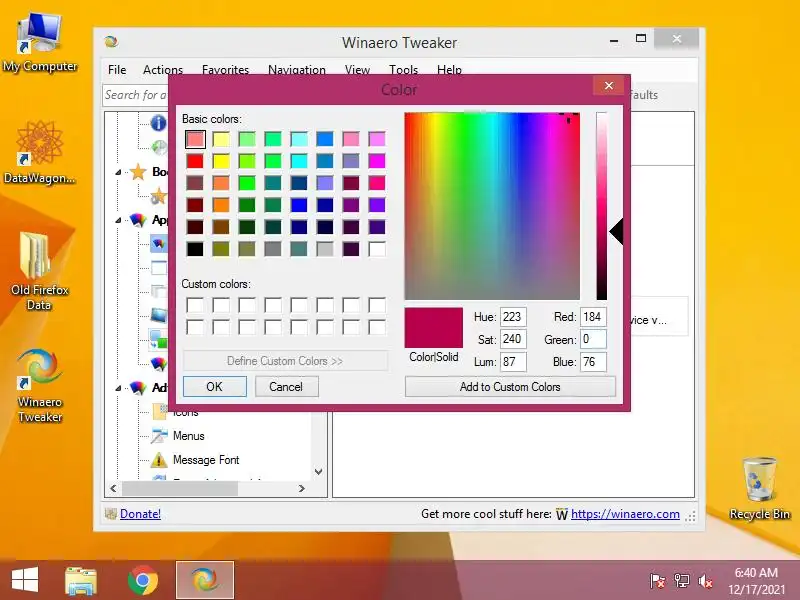Click the Hue value field

[513, 317]
